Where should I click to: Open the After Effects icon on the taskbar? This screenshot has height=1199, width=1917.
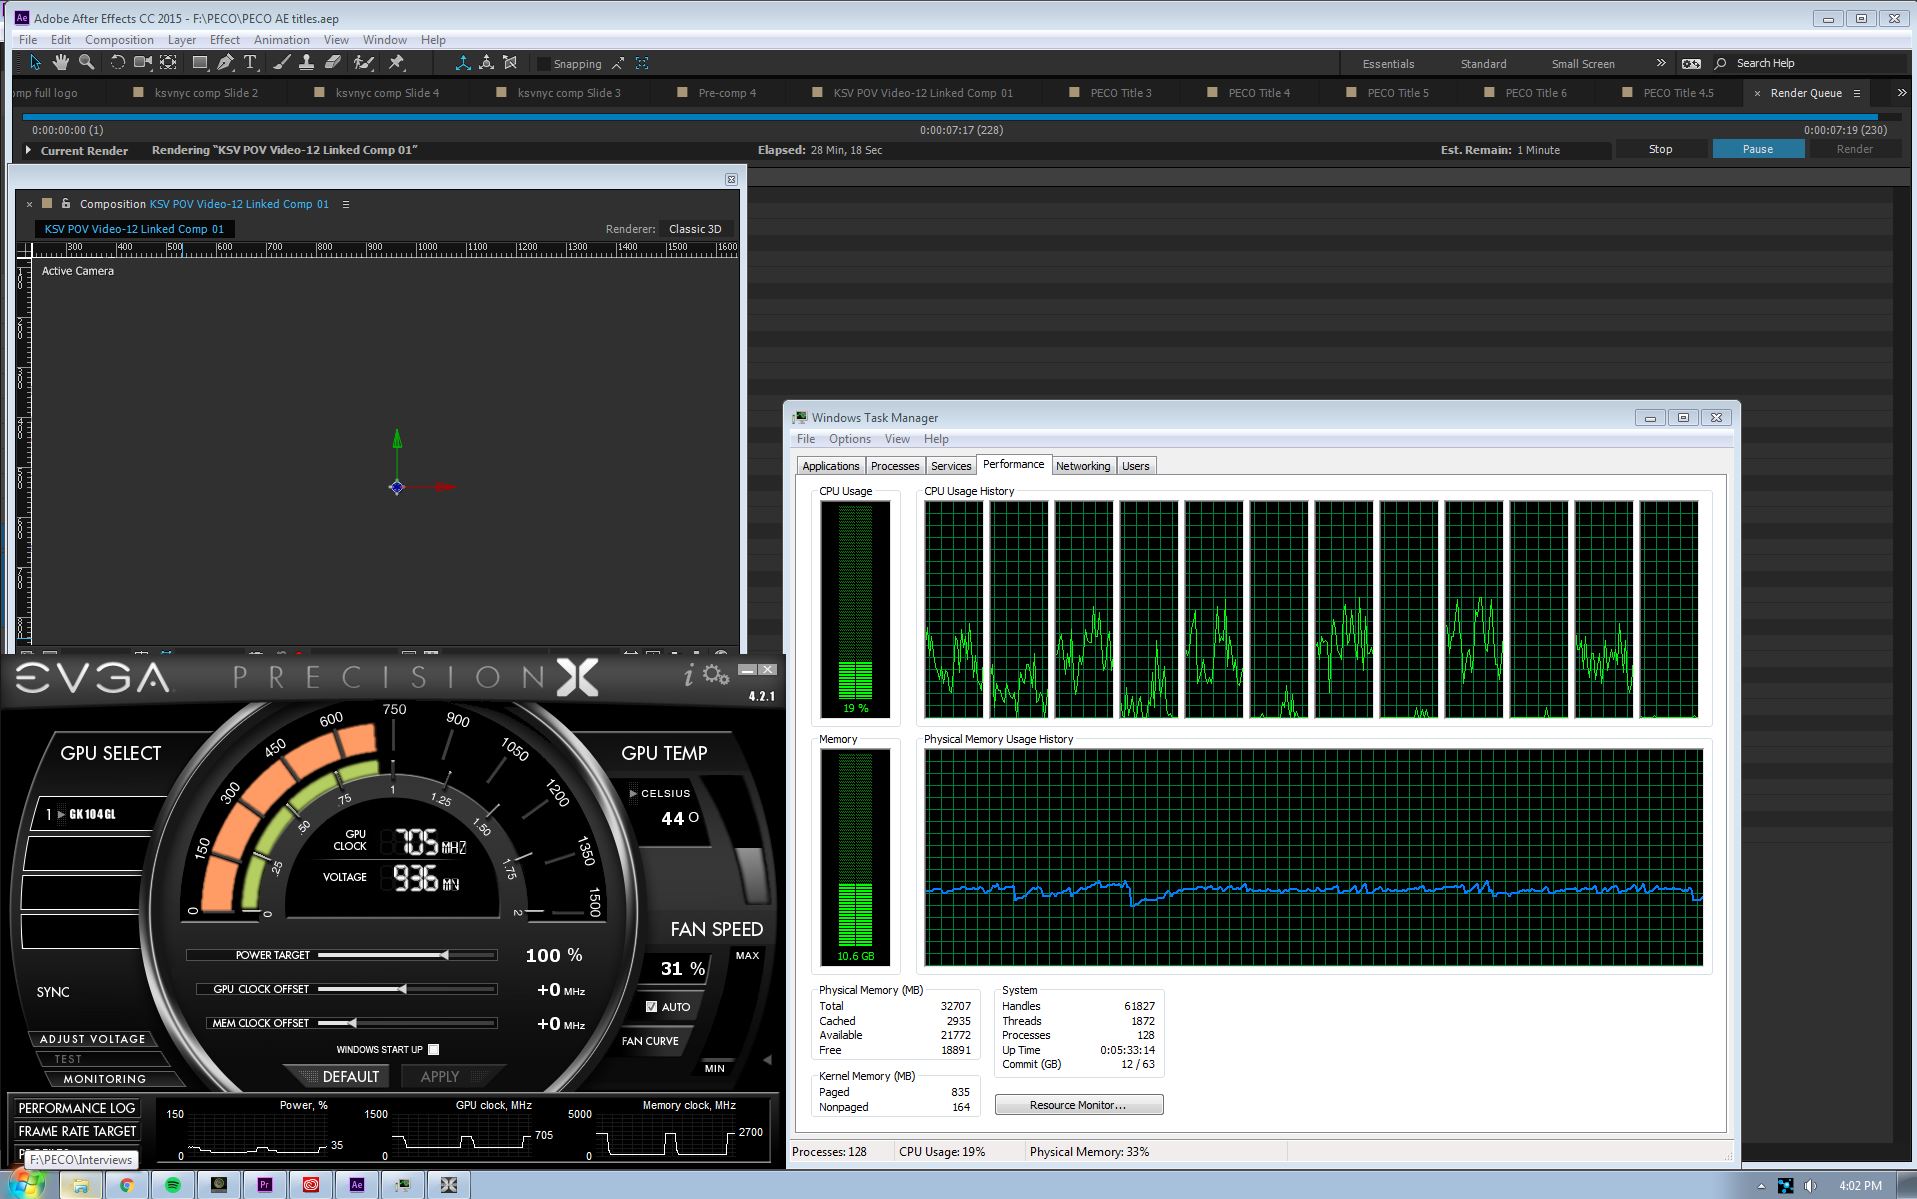tap(356, 1184)
